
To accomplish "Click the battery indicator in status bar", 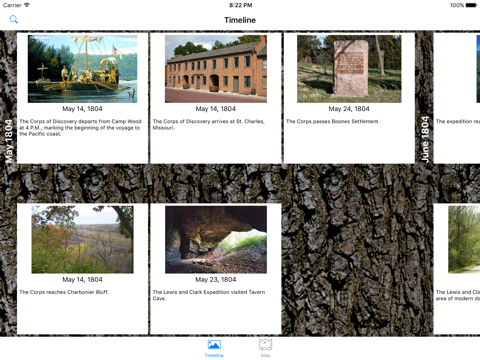I will 471,5.
